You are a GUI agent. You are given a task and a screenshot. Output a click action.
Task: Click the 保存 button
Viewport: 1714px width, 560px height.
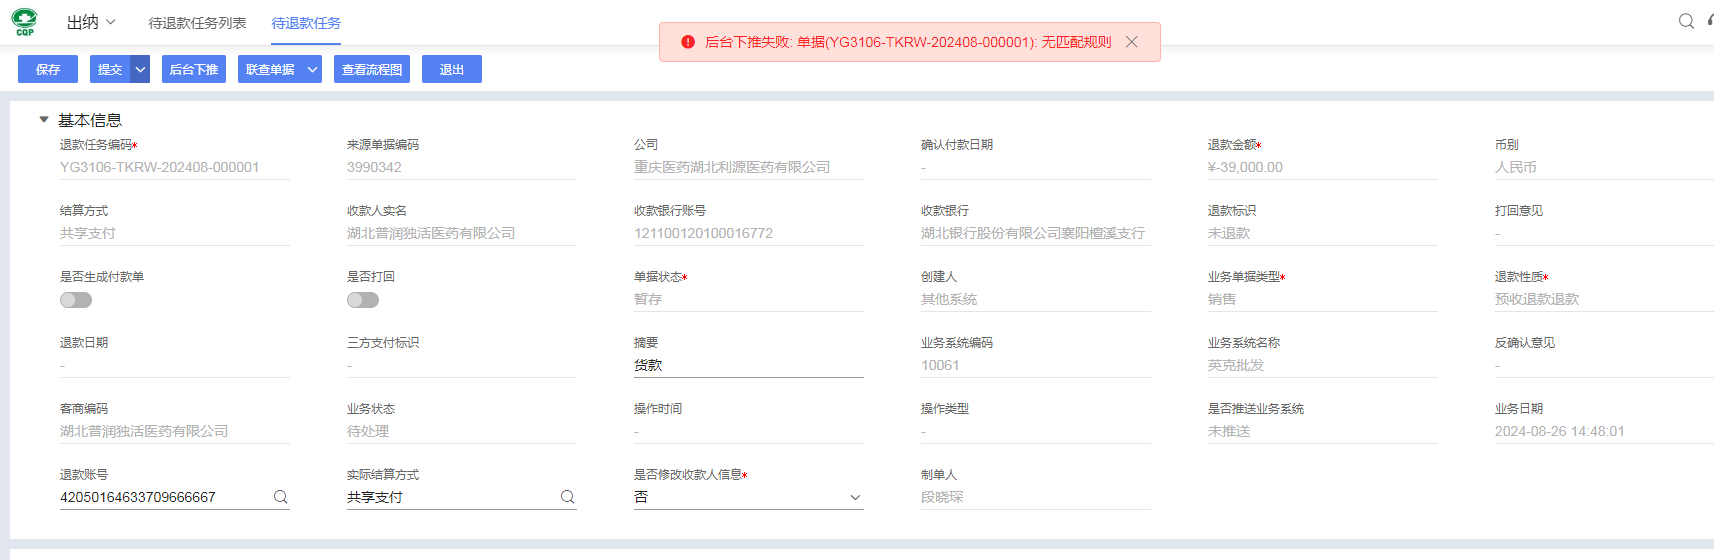pyautogui.click(x=48, y=69)
